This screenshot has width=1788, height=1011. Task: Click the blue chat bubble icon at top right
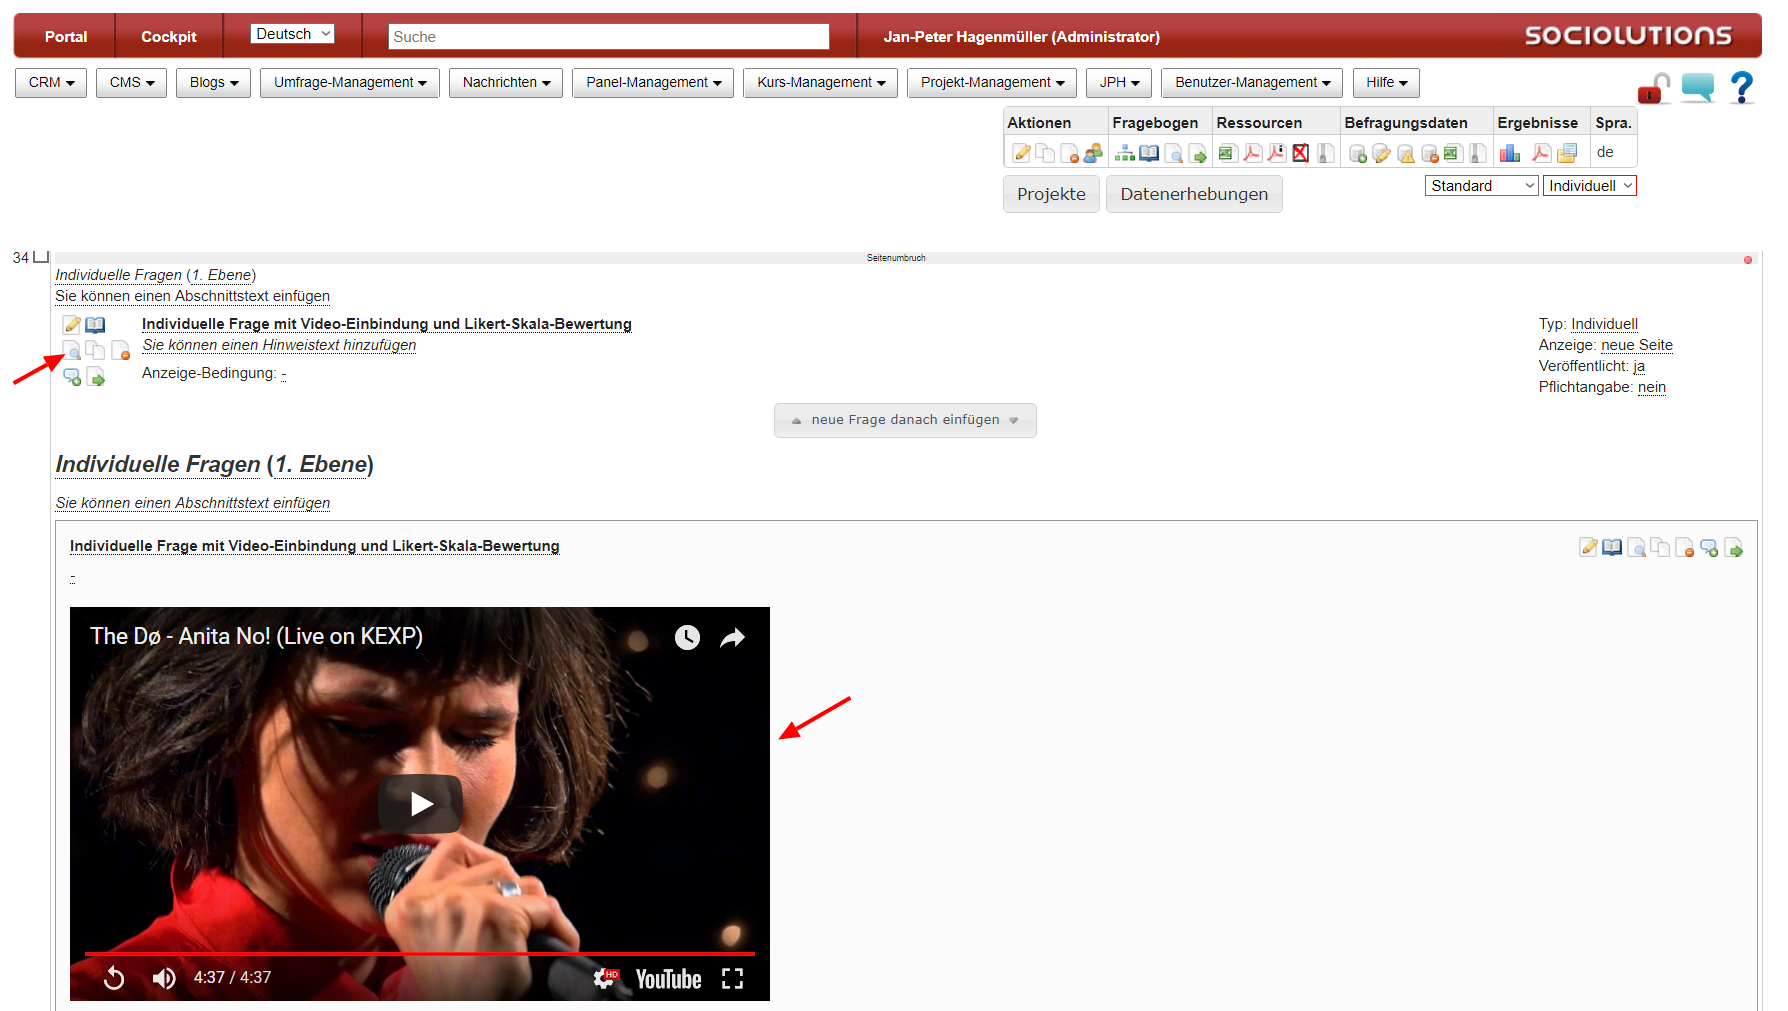(x=1697, y=88)
